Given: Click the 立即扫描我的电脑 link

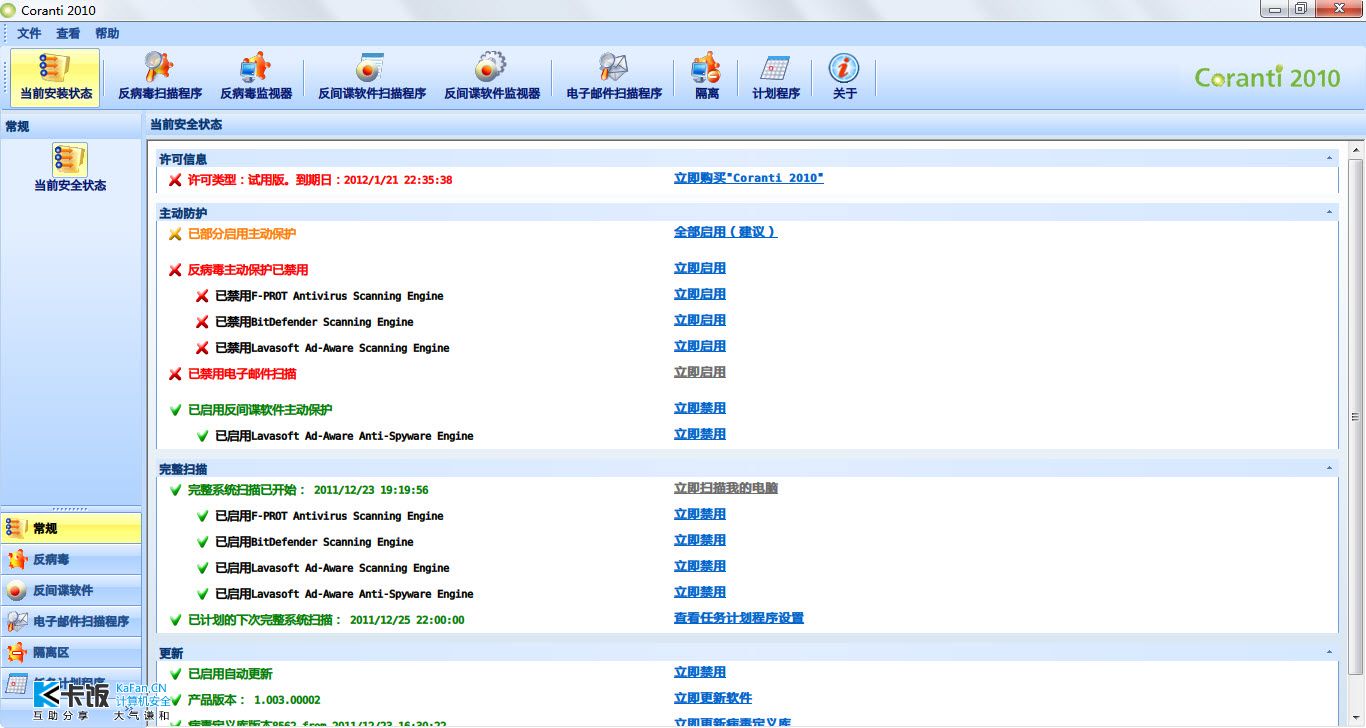Looking at the screenshot, I should 726,488.
